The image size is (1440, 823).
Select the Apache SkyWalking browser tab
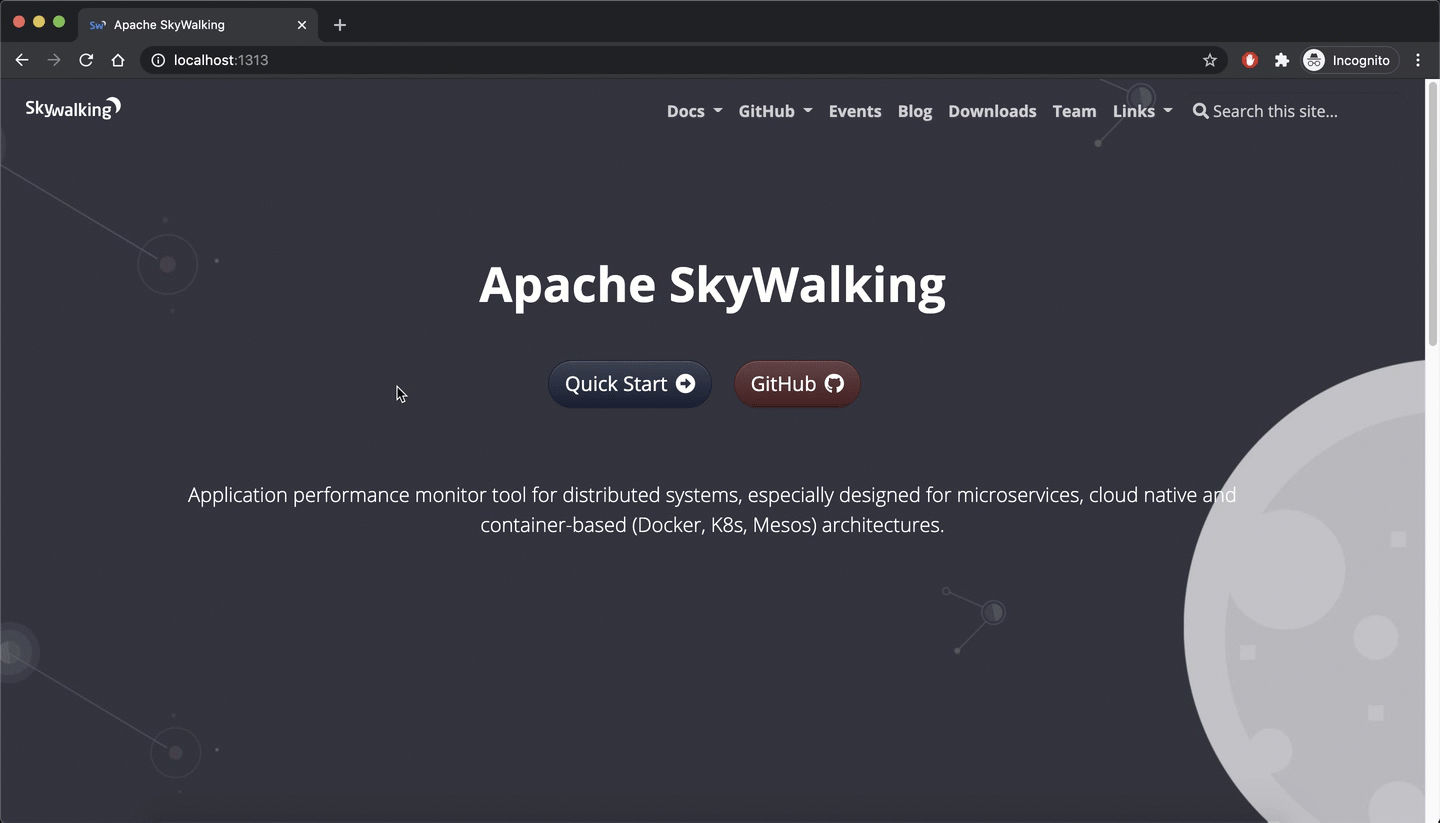[x=198, y=25]
